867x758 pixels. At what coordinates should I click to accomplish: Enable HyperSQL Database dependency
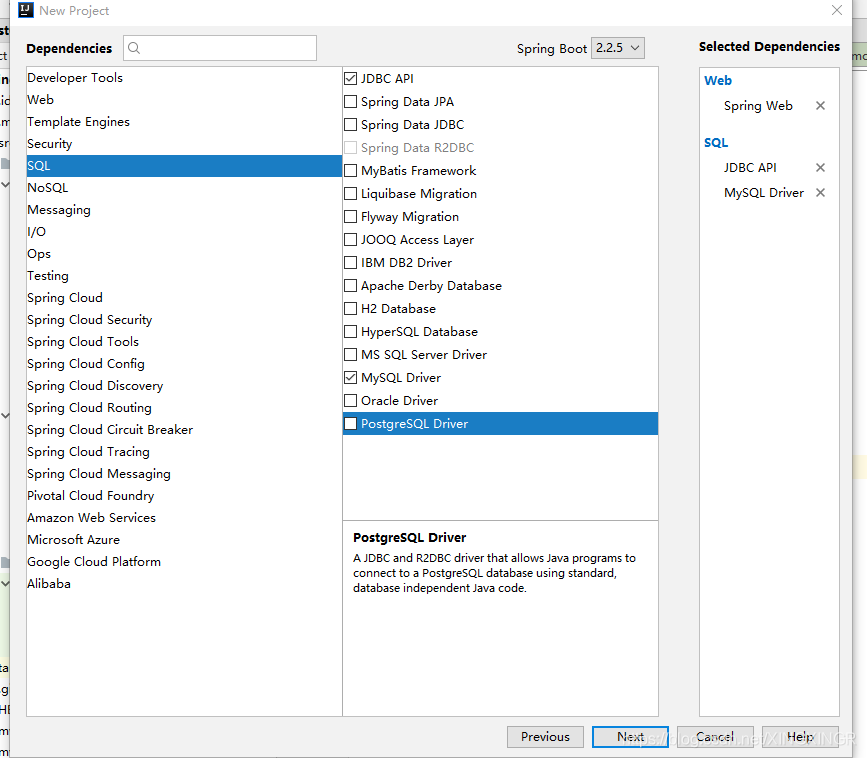351,332
